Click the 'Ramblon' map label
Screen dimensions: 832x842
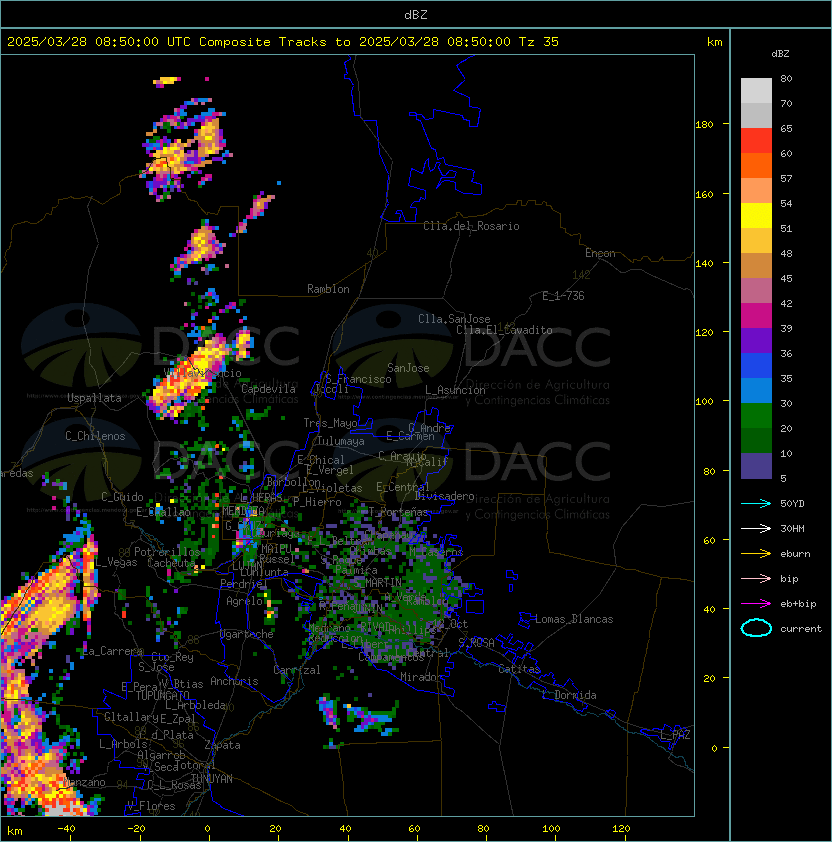(x=328, y=289)
